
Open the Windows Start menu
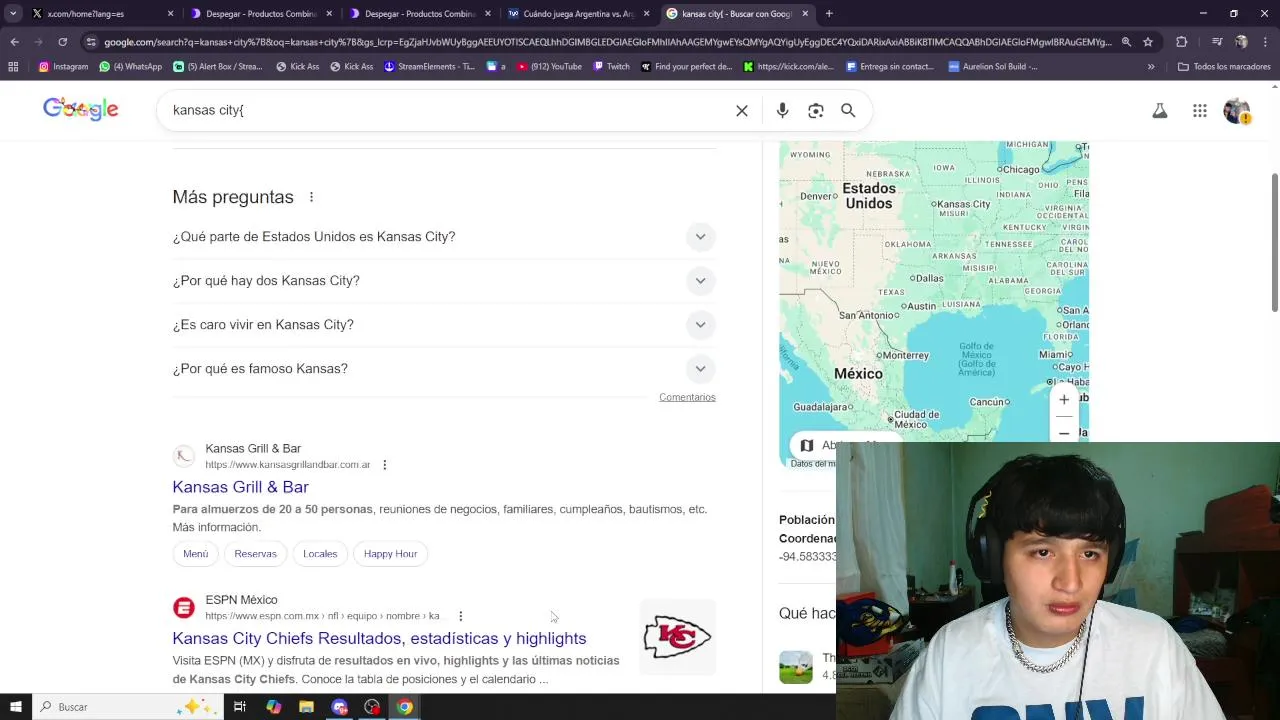tap(15, 707)
